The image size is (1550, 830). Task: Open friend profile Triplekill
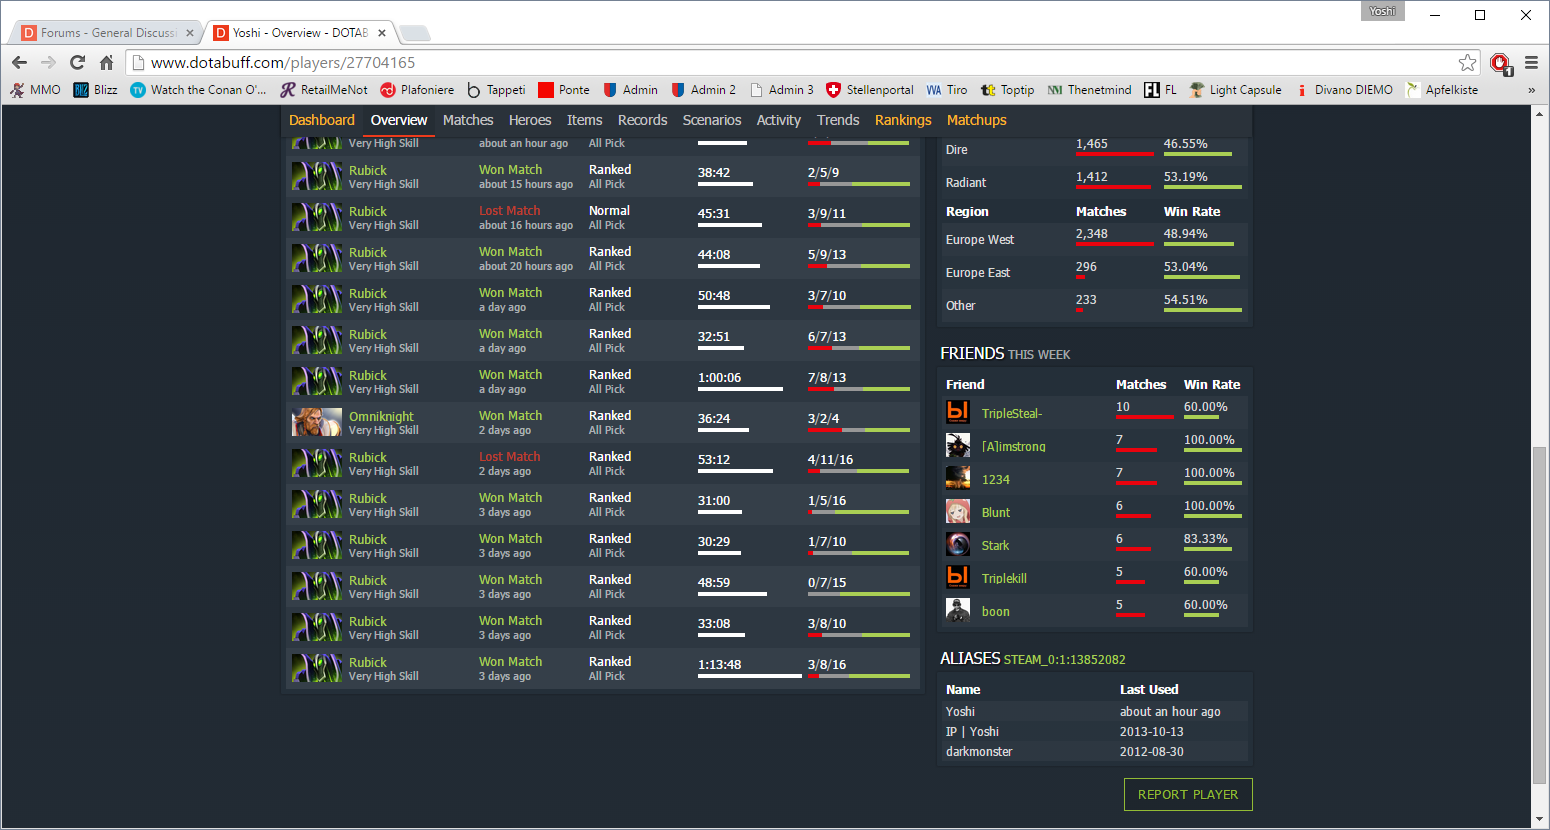click(x=1004, y=578)
